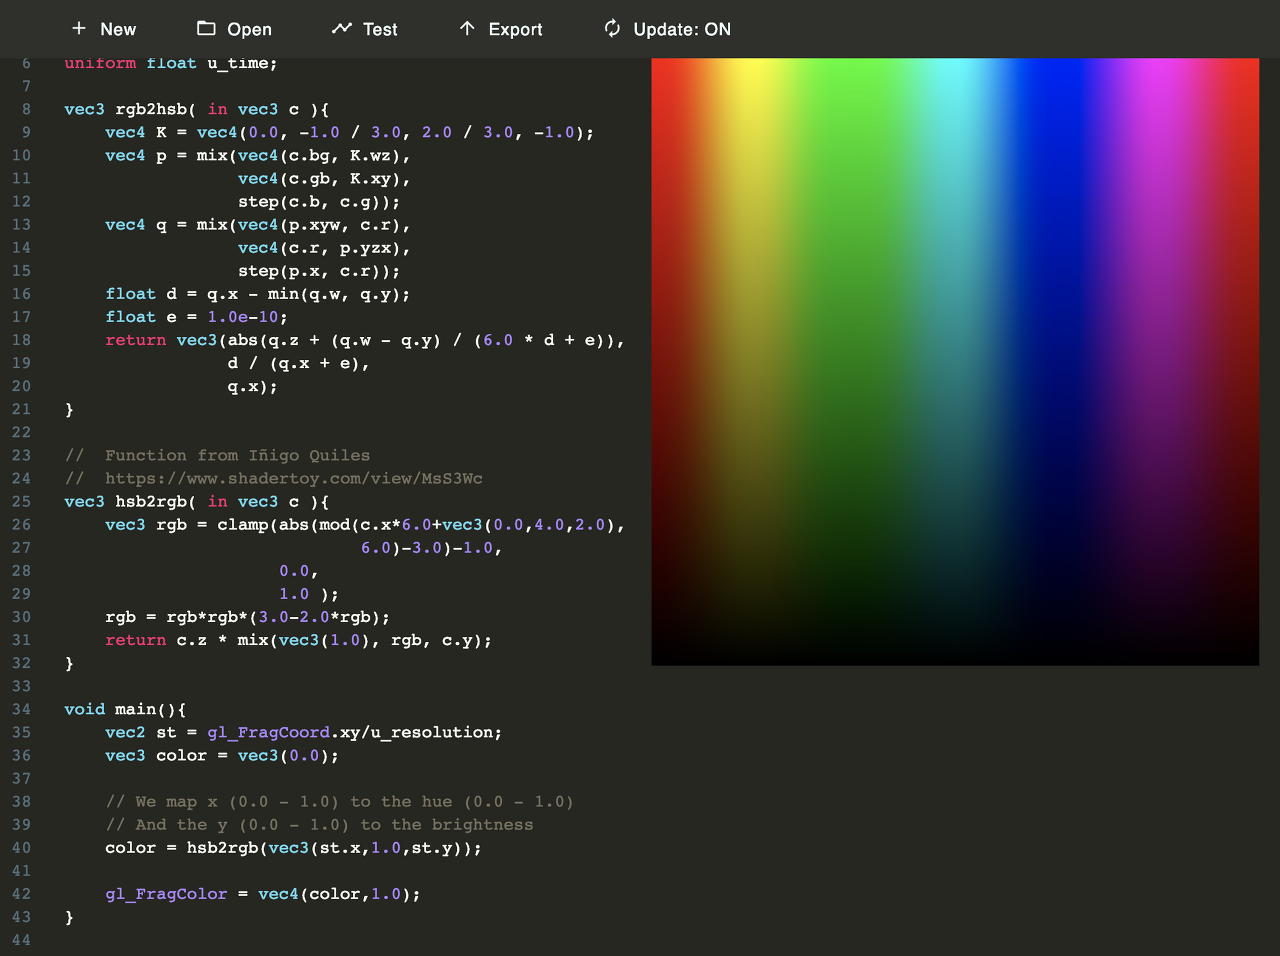The height and width of the screenshot is (956, 1280).
Task: Choose Export in the top bar
Action: pyautogui.click(x=515, y=29)
